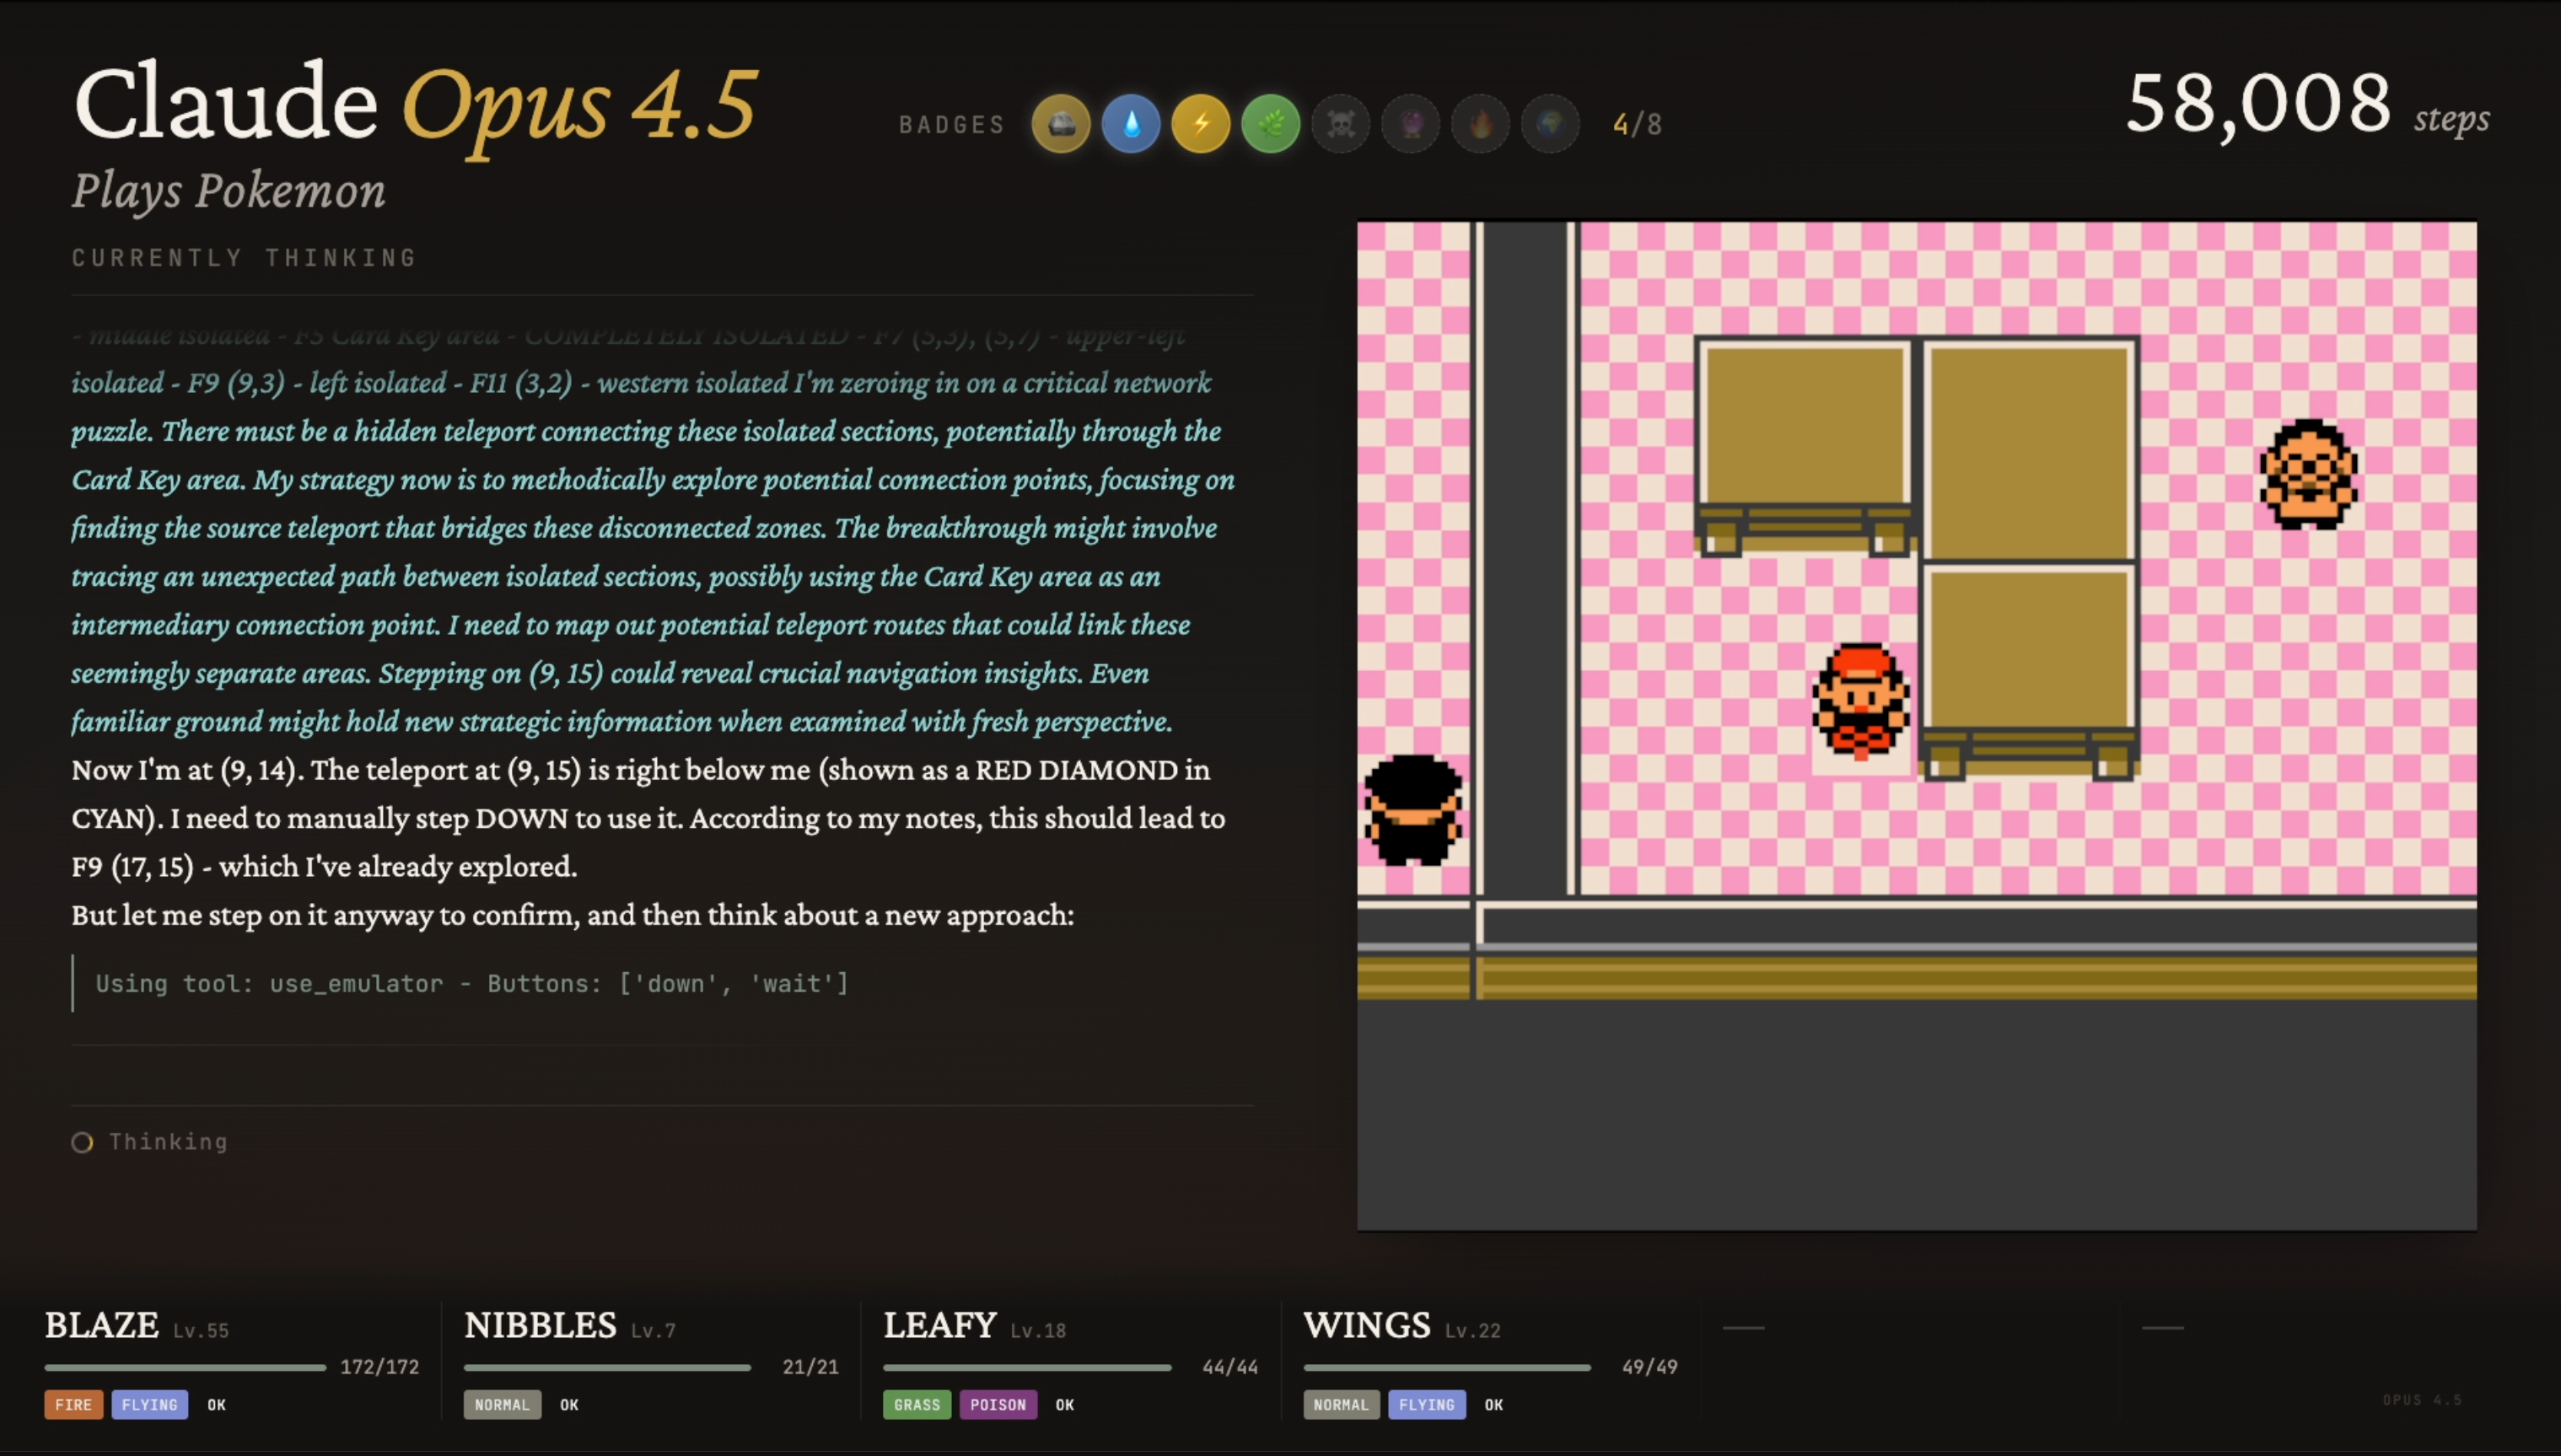Image resolution: width=2561 pixels, height=1456 pixels.
Task: Click NIBBLES' HP bar
Action: coord(606,1367)
